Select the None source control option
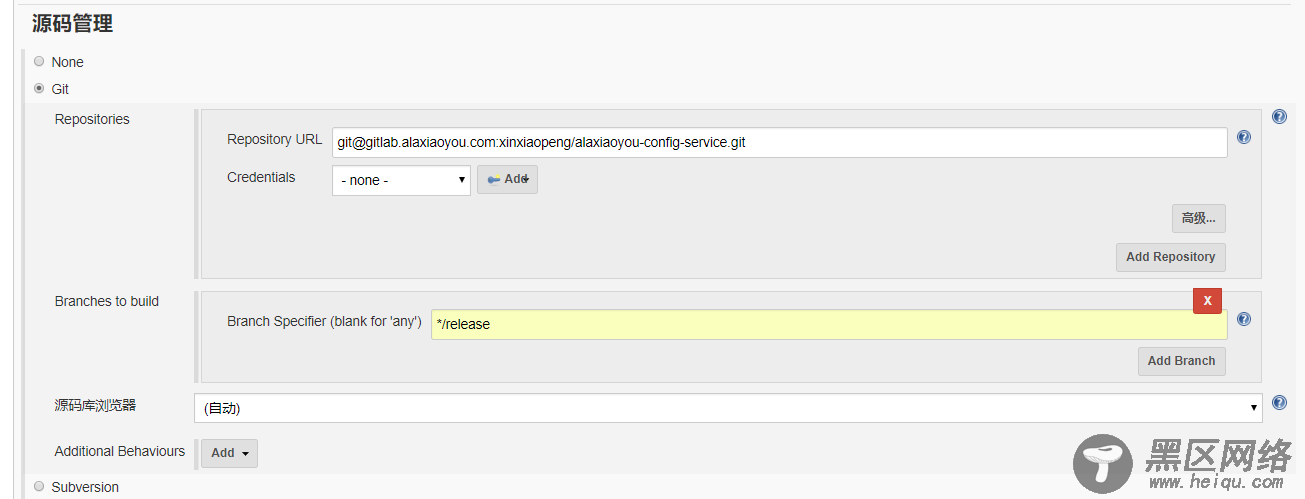The height and width of the screenshot is (499, 1305). point(39,61)
